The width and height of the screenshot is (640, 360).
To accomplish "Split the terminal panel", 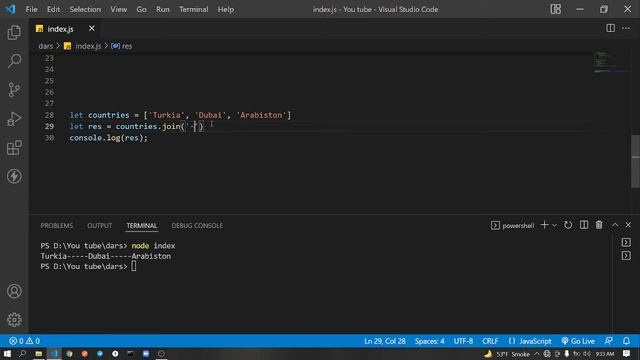I will pyautogui.click(x=584, y=225).
